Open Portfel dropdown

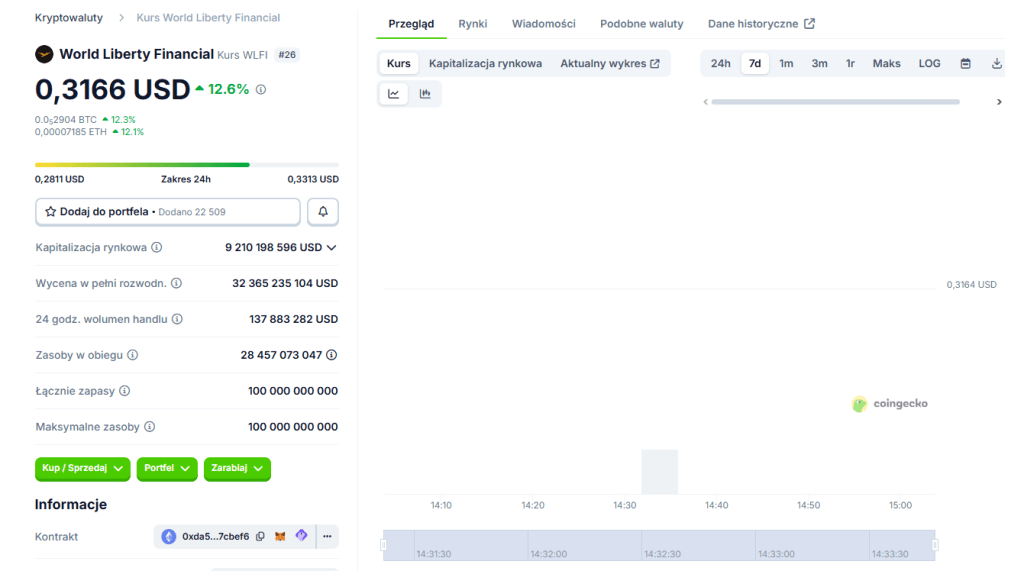click(x=167, y=468)
